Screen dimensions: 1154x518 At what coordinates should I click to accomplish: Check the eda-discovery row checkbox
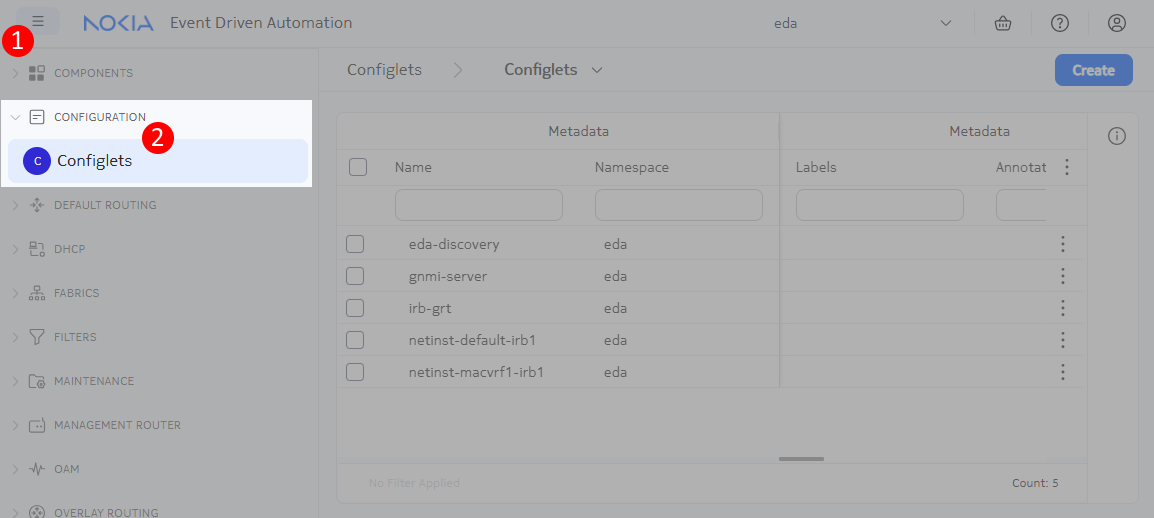click(355, 244)
